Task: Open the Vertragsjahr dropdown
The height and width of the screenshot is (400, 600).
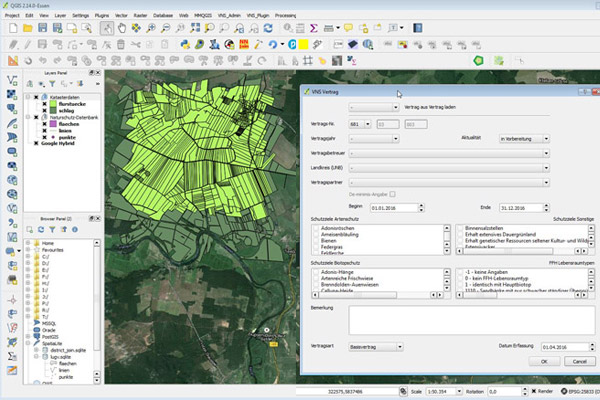Action: 374,139
